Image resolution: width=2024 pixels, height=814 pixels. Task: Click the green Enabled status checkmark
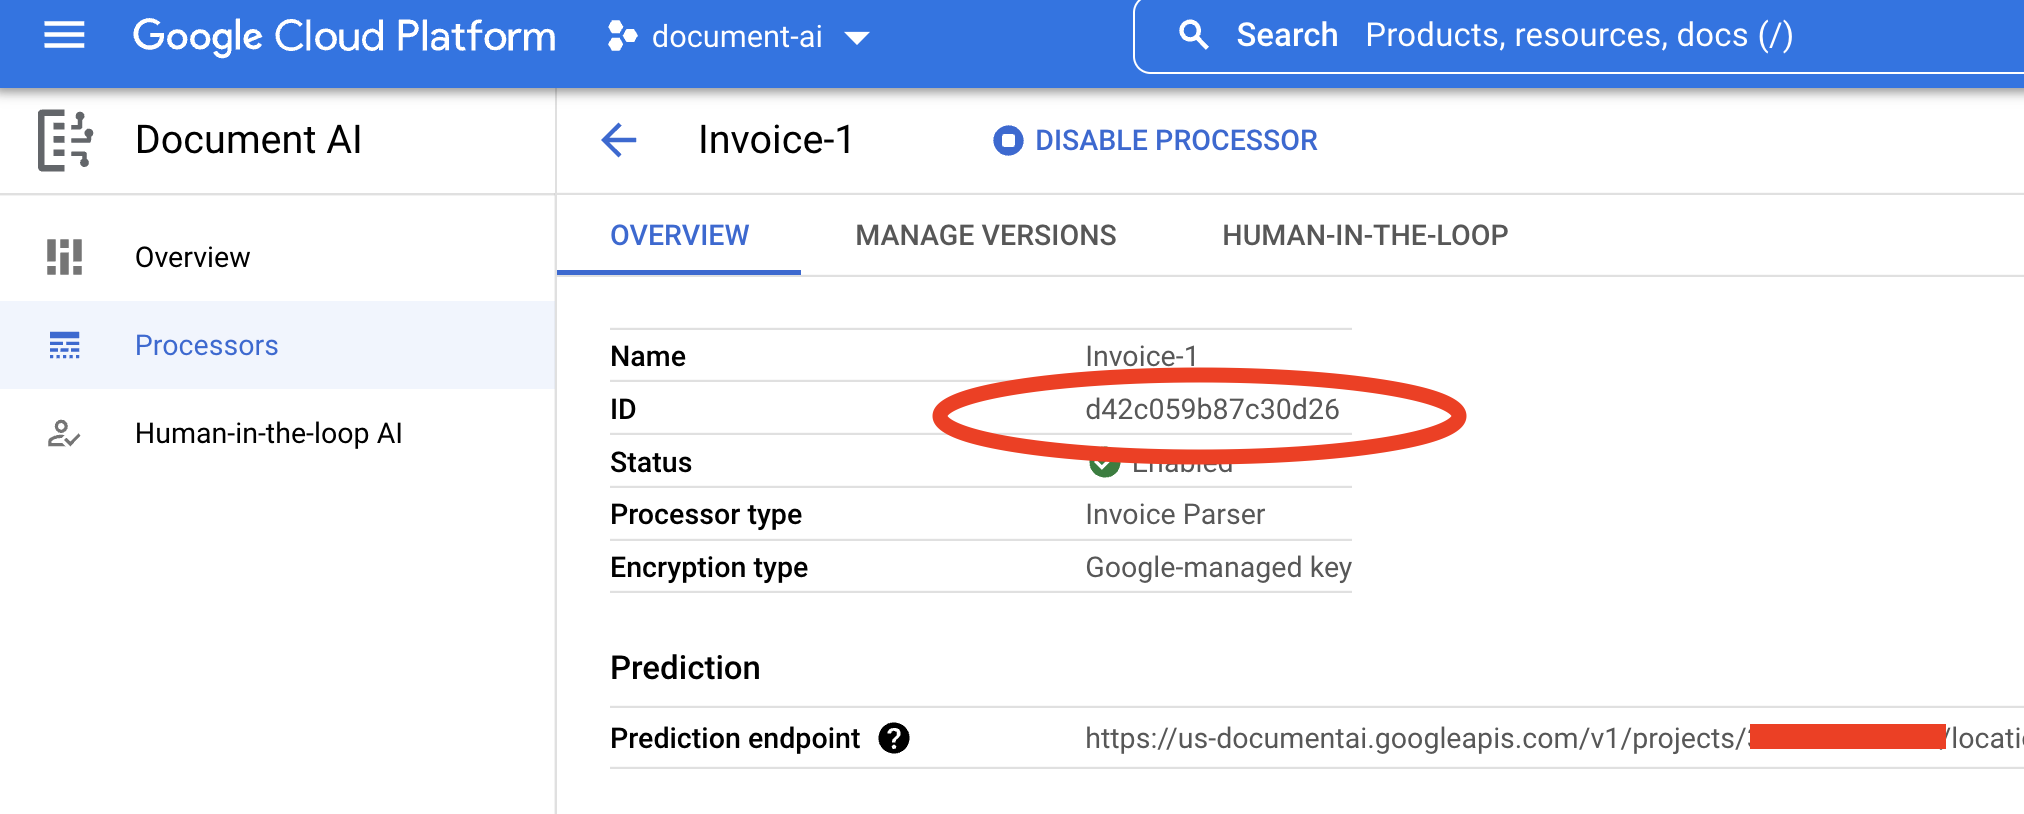pos(1104,465)
